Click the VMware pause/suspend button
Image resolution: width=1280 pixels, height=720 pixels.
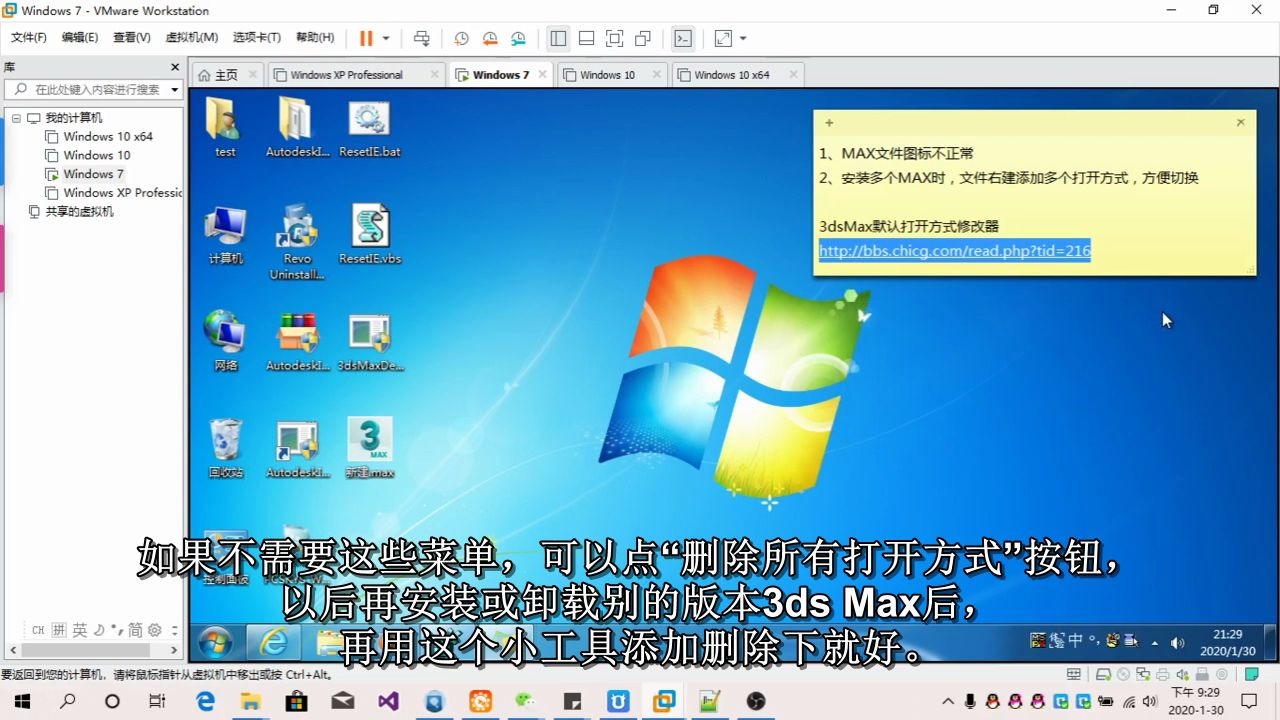pyautogui.click(x=366, y=38)
